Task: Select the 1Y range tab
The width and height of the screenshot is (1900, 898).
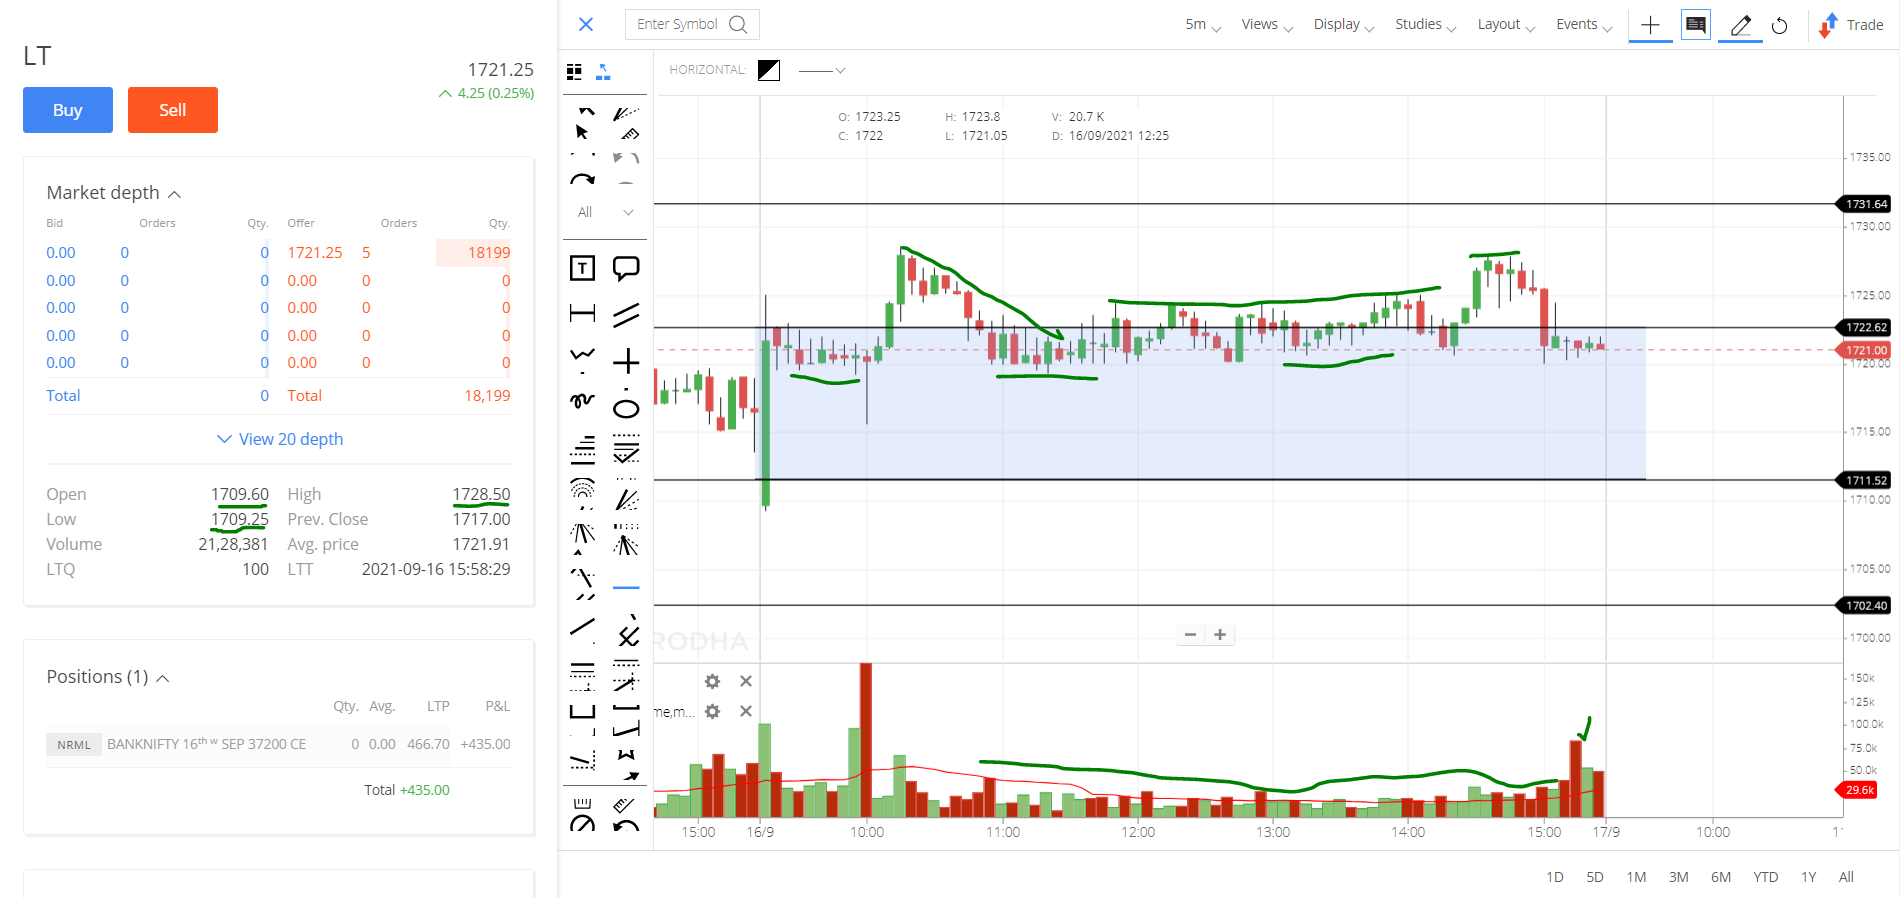Action: click(1809, 877)
